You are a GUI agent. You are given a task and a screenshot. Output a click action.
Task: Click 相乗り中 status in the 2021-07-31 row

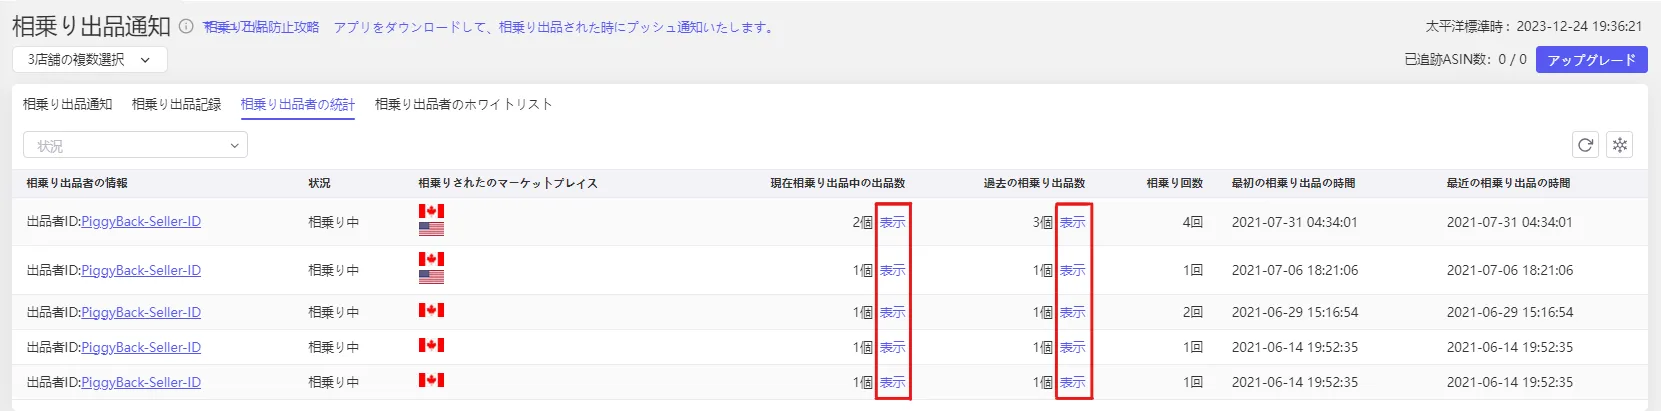pos(334,222)
